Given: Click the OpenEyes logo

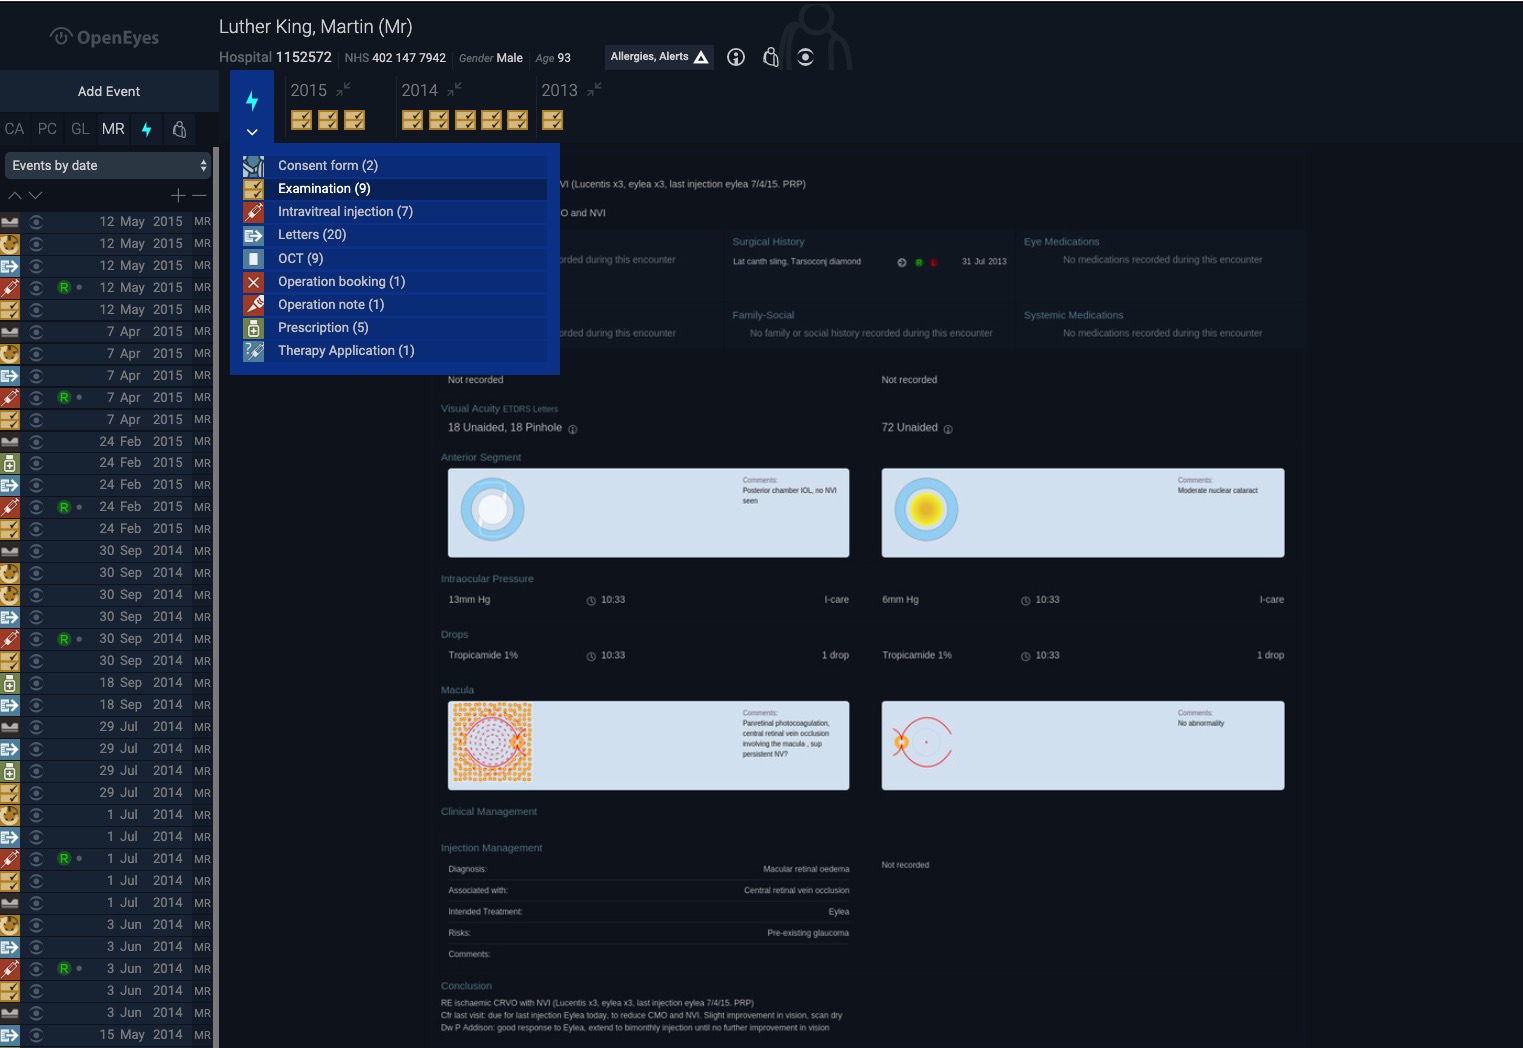Looking at the screenshot, I should (105, 38).
